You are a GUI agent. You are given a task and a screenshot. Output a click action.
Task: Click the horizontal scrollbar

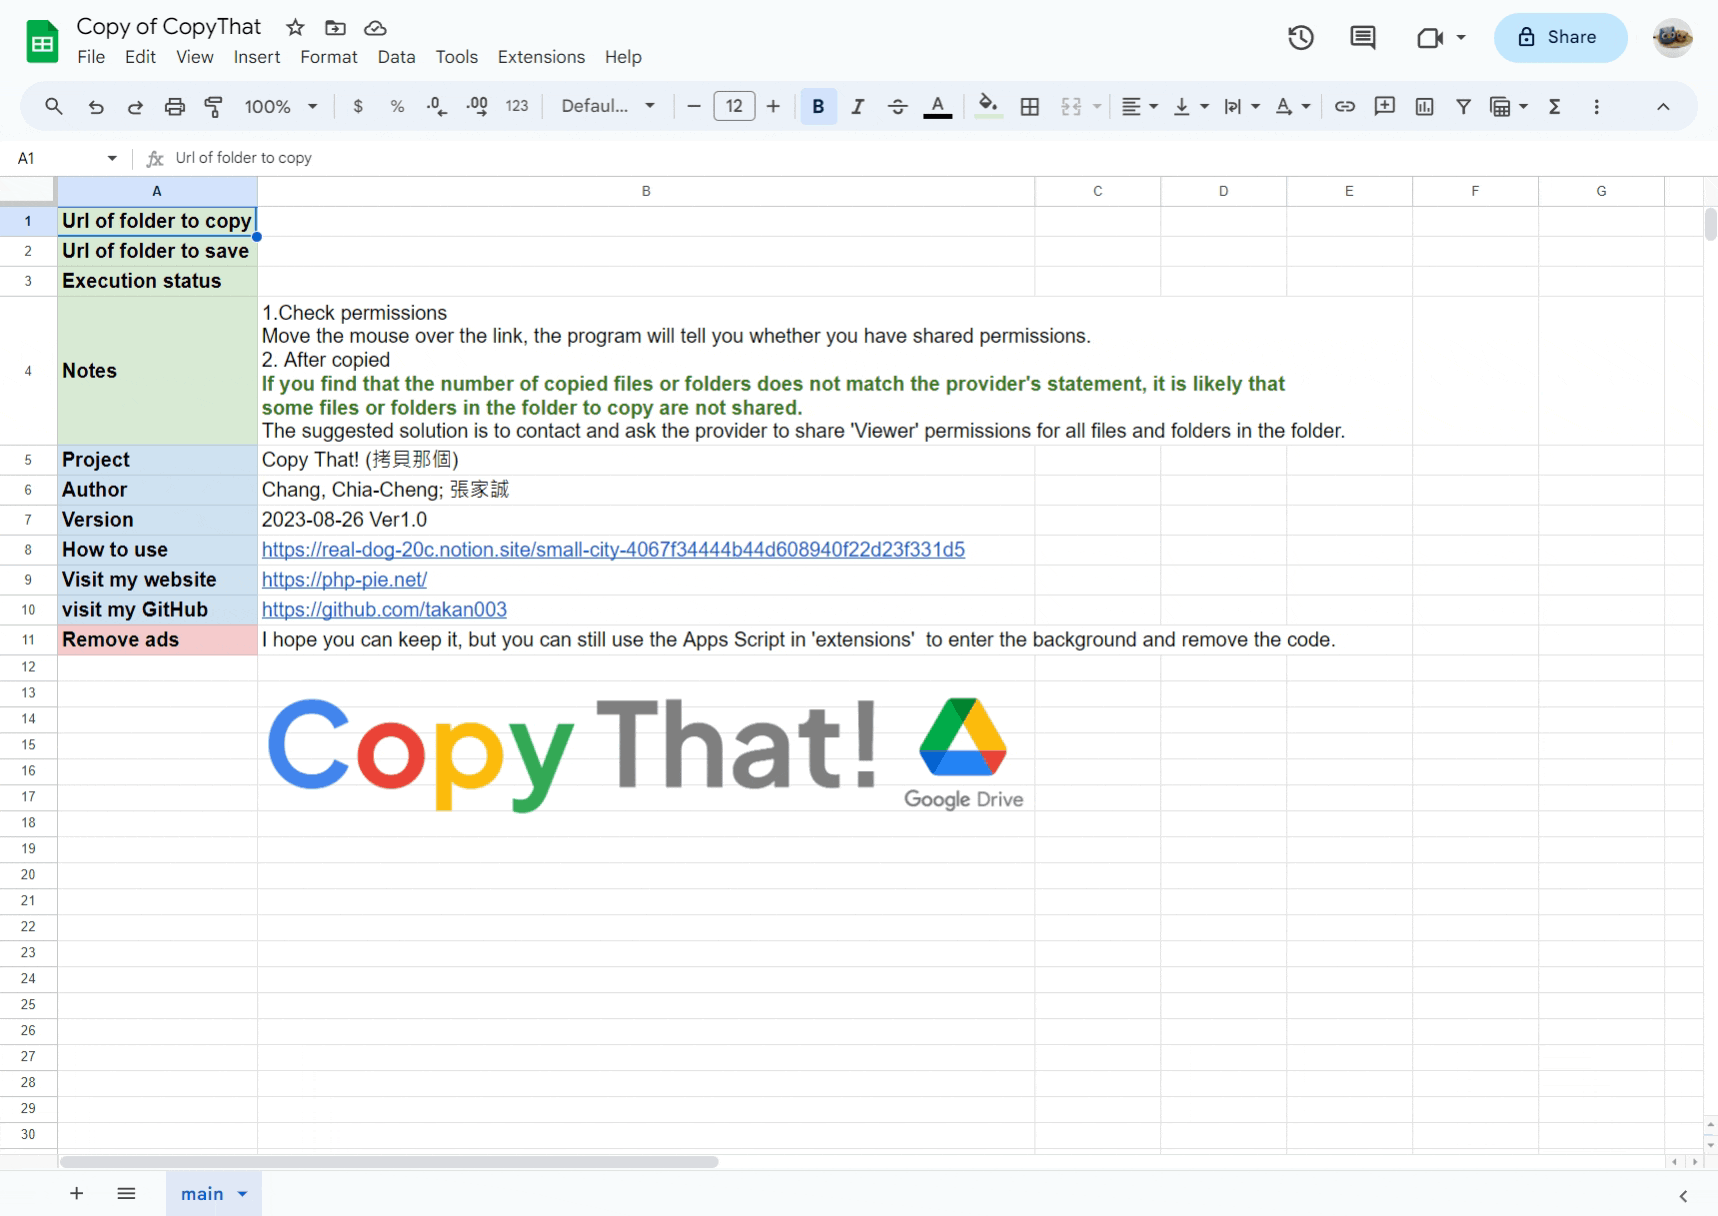pos(389,1162)
